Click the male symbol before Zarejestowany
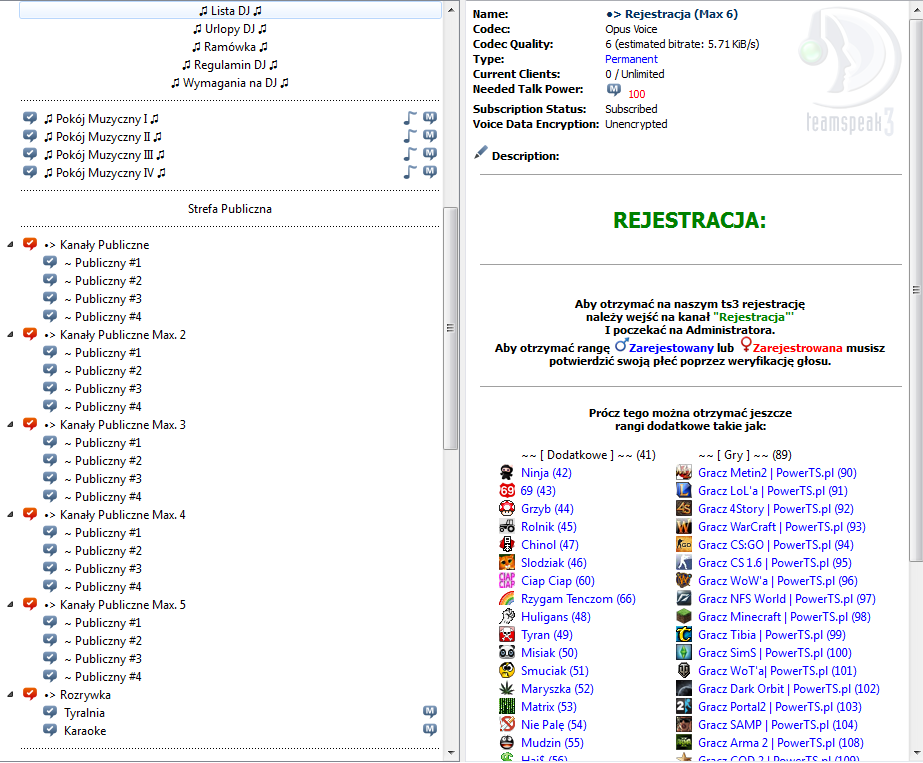Screen dimensions: 923x763 point(621,345)
